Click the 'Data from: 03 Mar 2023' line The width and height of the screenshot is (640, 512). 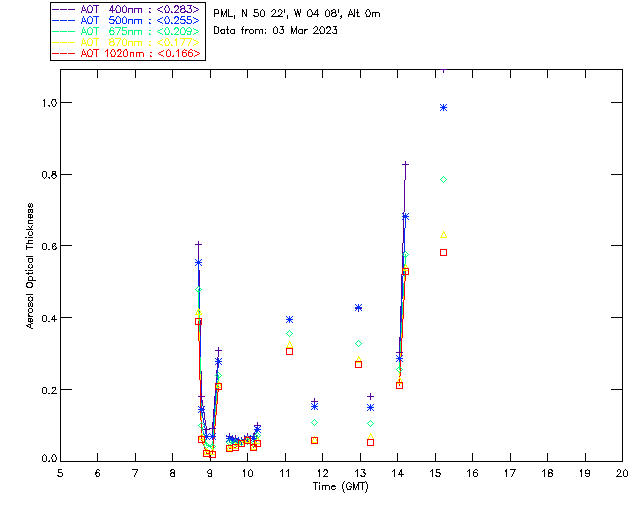click(x=276, y=31)
